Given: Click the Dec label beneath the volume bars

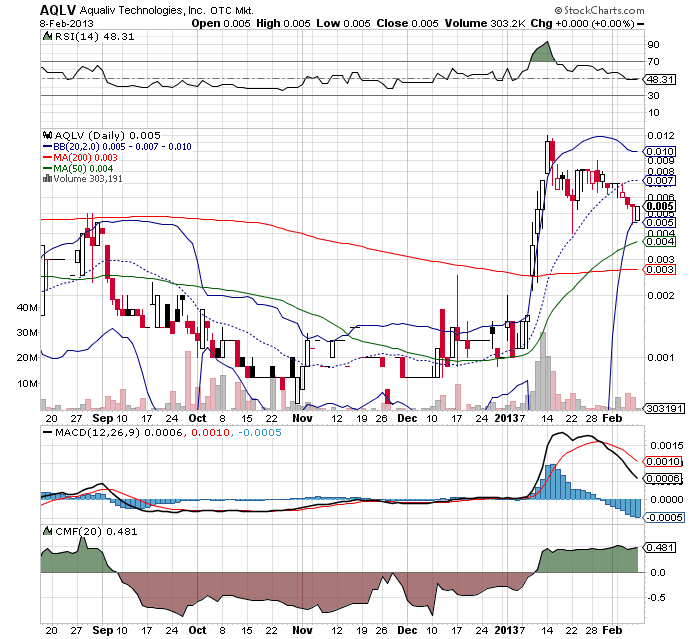Looking at the screenshot, I should coord(407,418).
